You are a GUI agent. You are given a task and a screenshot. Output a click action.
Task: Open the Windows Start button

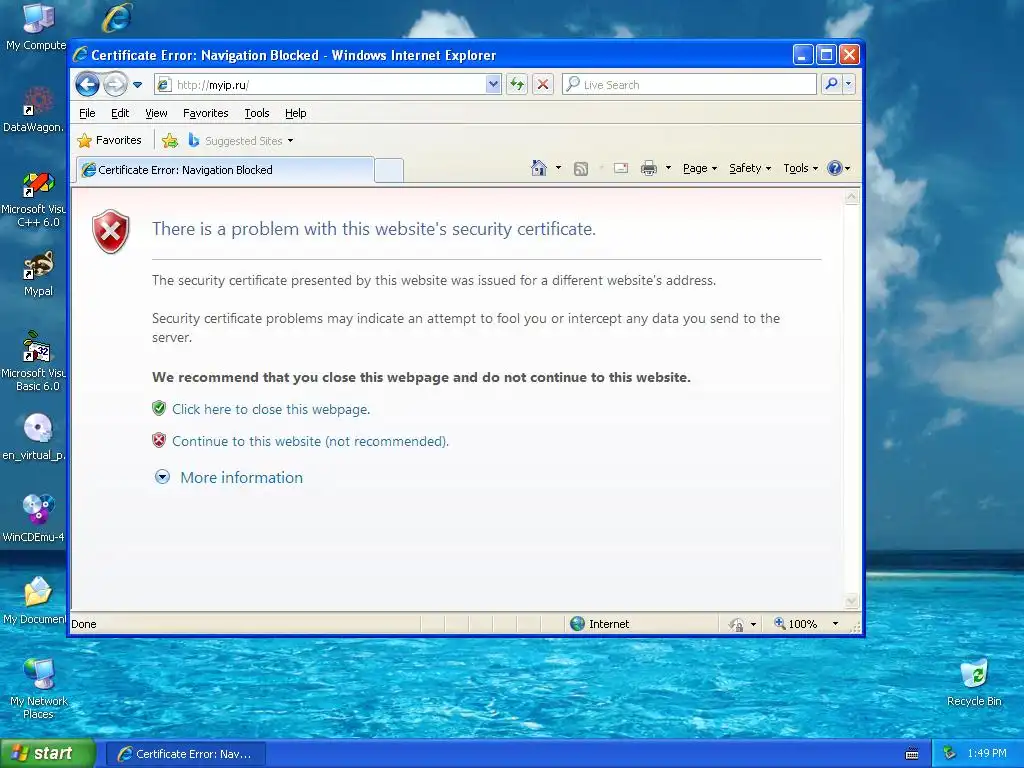[48, 754]
